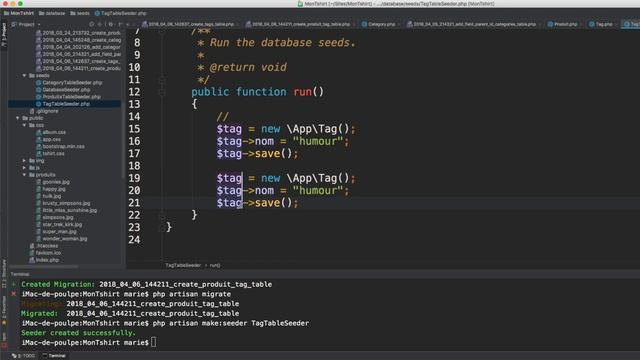Collapse the seeds folder in tree

(24, 76)
